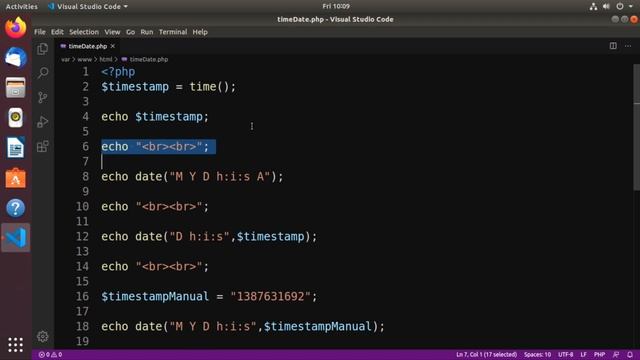
Task: Click Ln 7, Col 1 cursor position indicator
Action: pyautogui.click(x=486, y=355)
